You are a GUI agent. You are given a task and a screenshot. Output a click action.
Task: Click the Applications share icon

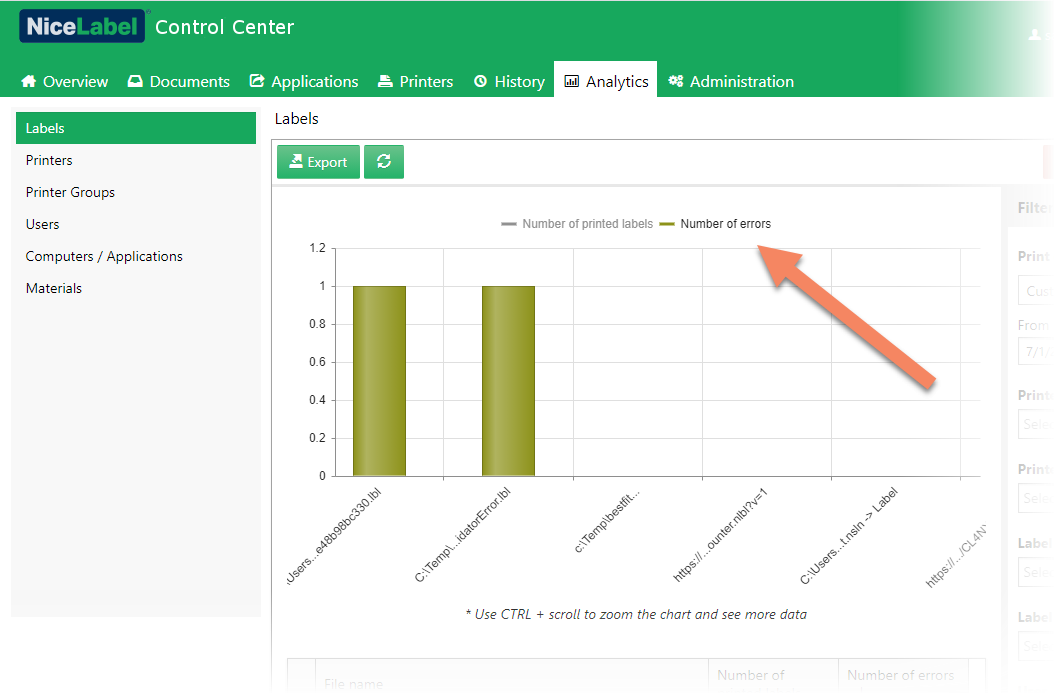257,81
